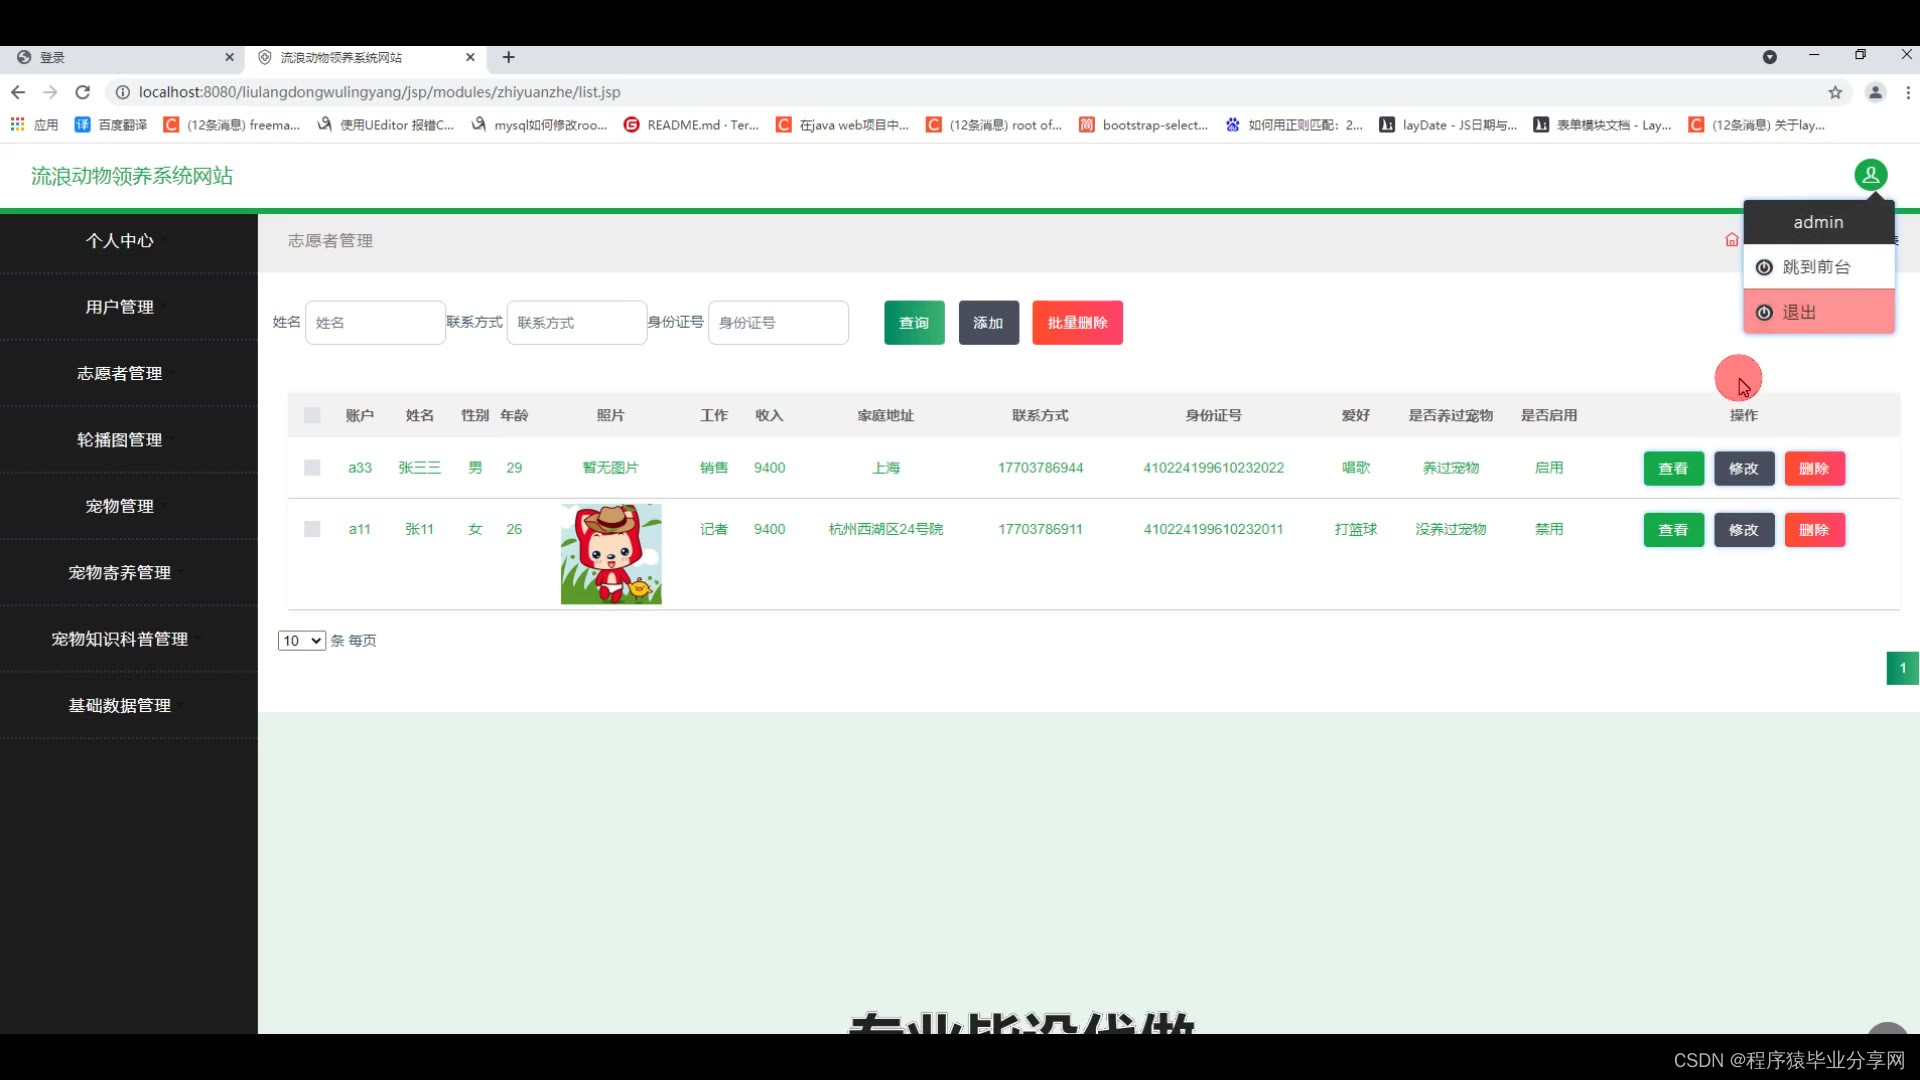1920x1080 pixels.
Task: Click the green 查询 button
Action: pos(913,323)
